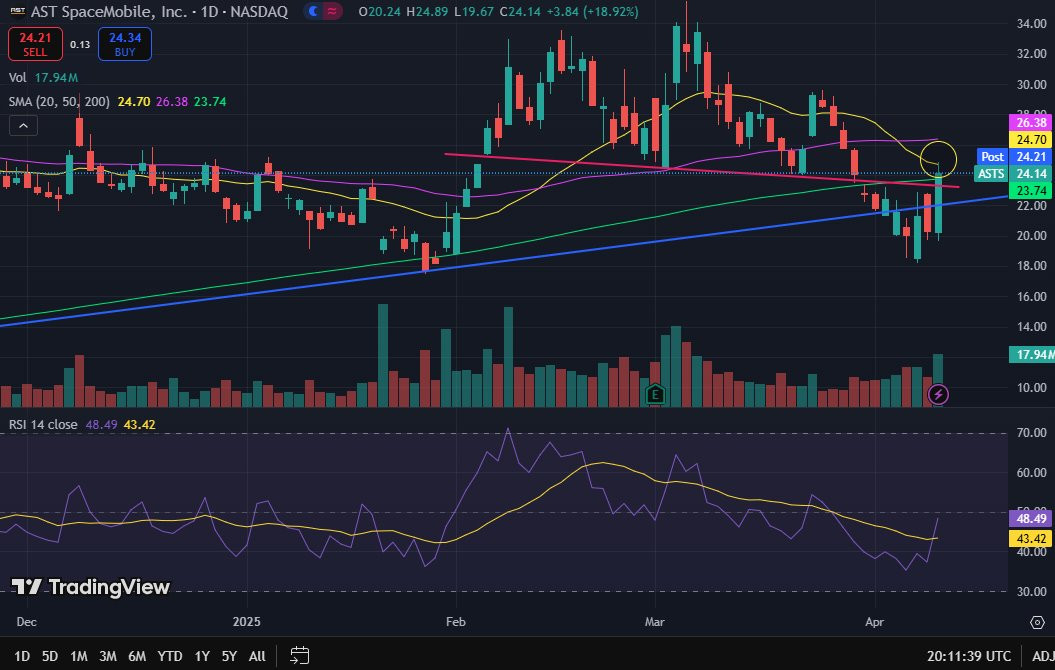Click the RSI 14 close indicator label
Screen dimensions: 1055x670
(43, 424)
